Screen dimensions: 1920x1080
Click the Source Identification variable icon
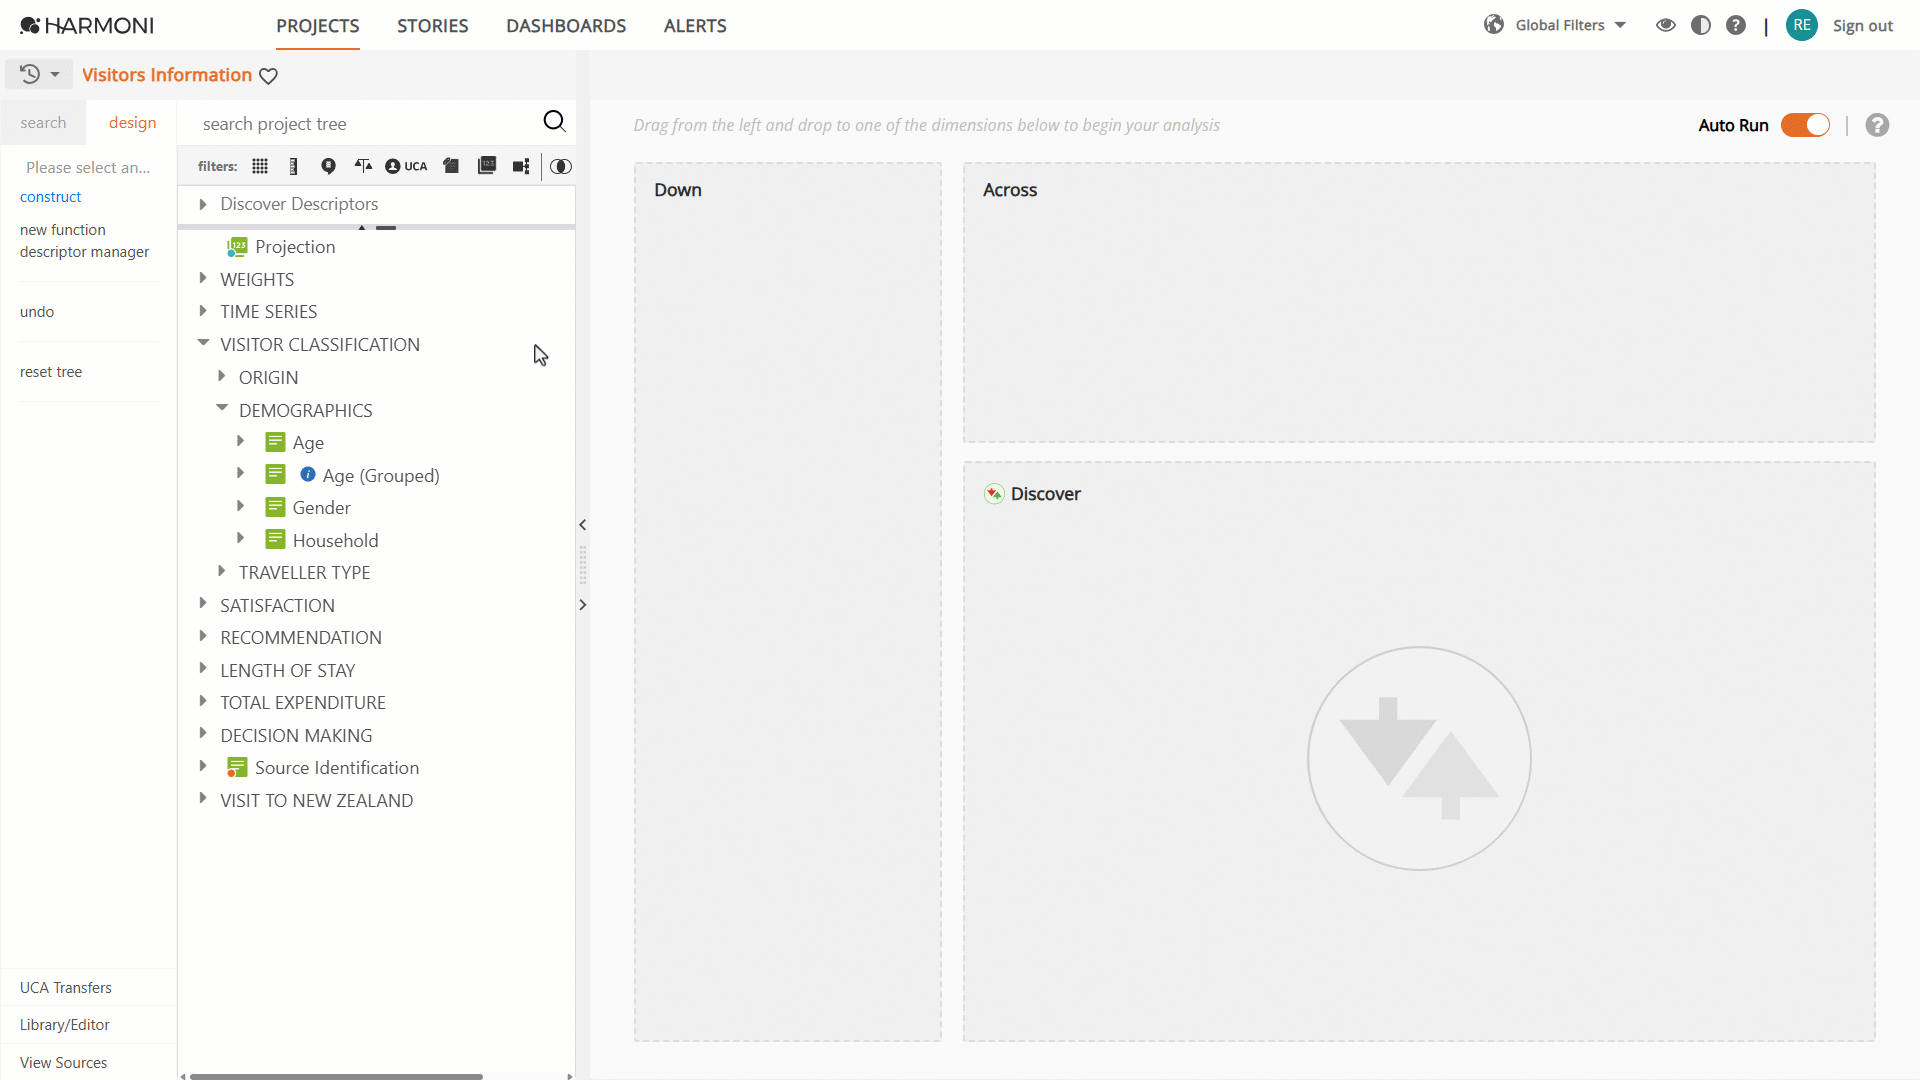[237, 767]
